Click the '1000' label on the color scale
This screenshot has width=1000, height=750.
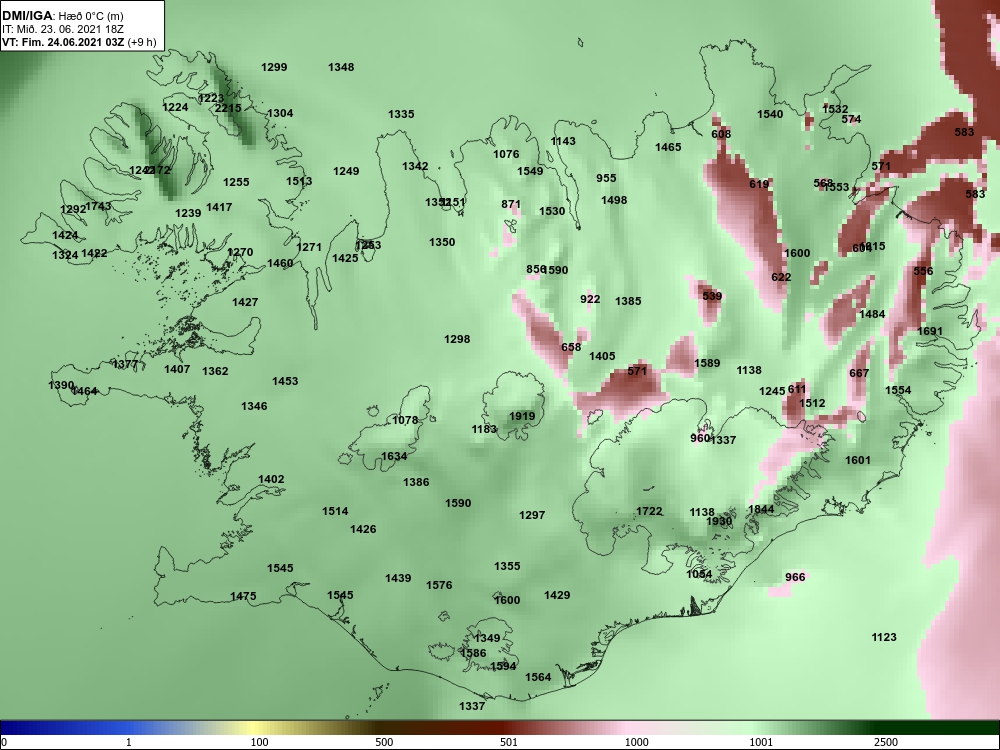tap(636, 742)
